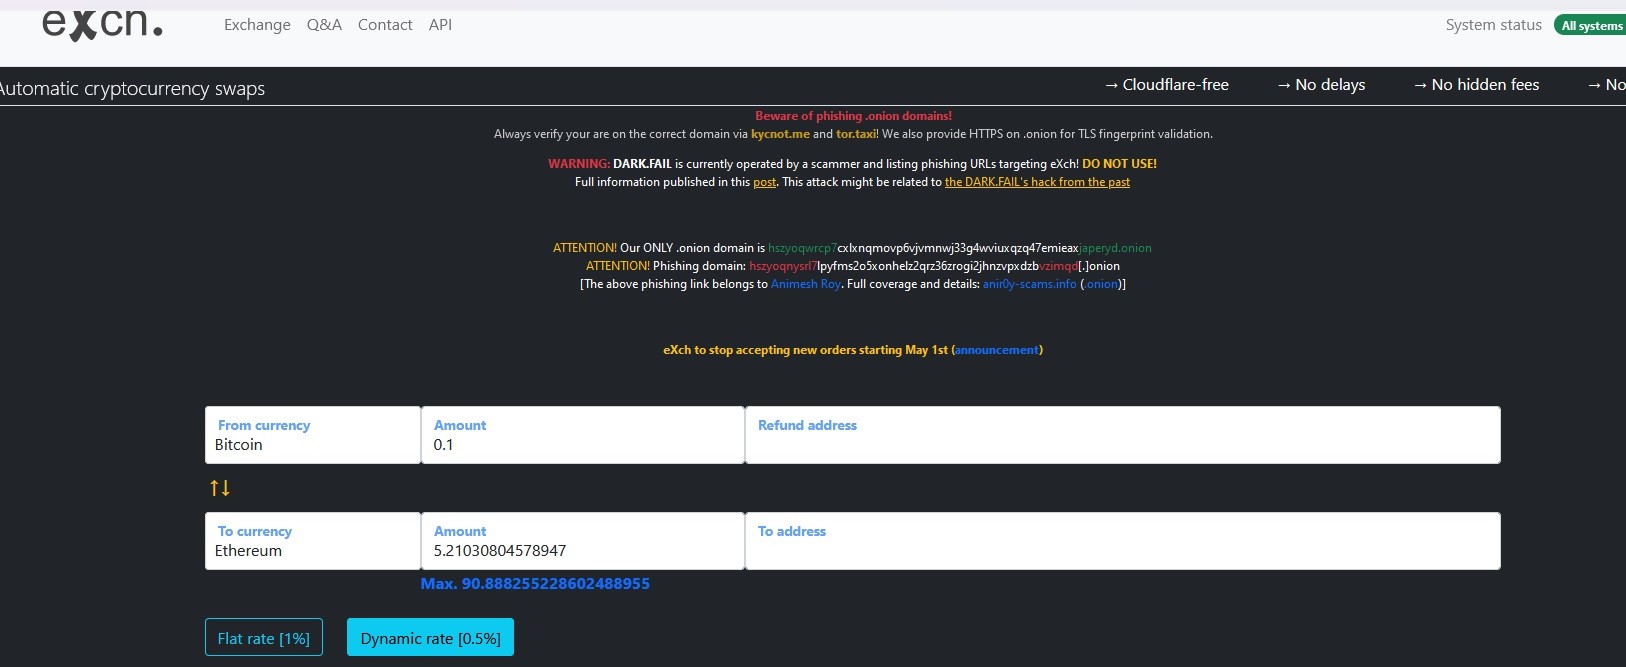Open the From currency Bitcoin dropdown
Viewport: 1626px width, 667px height.
coord(313,435)
